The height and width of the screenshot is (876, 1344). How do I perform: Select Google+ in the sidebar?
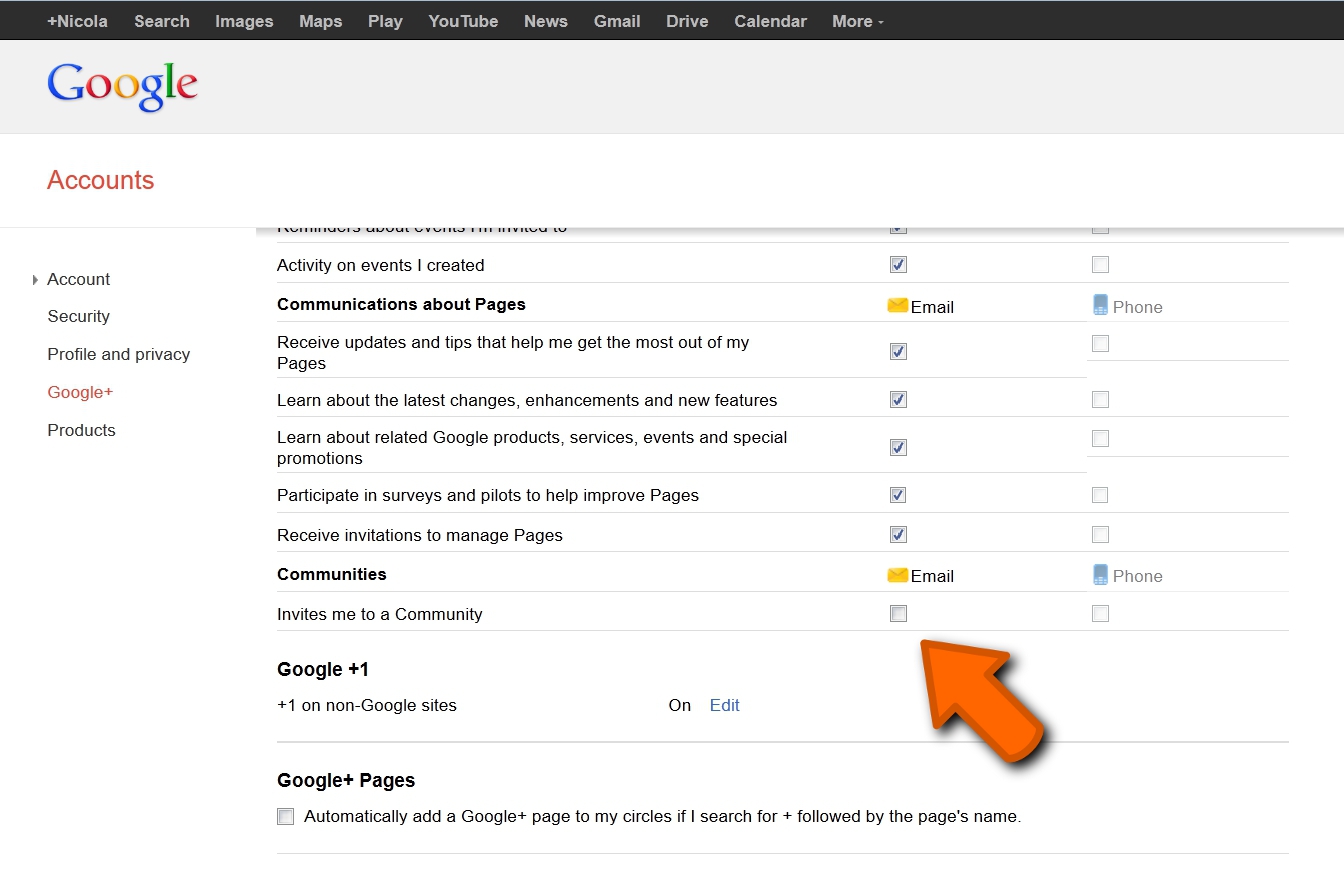pos(80,392)
